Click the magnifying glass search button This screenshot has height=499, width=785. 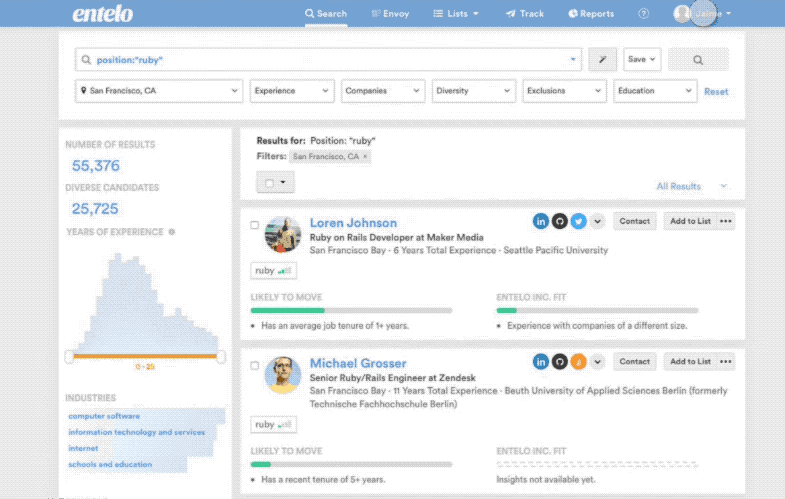(698, 60)
